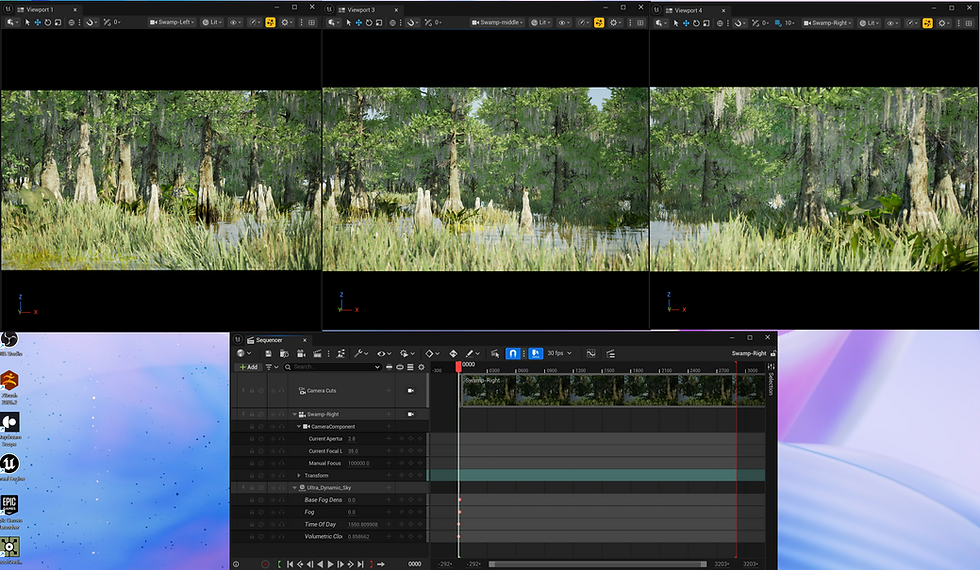
Task: Switch to the Sequencer tab
Action: tap(269, 340)
